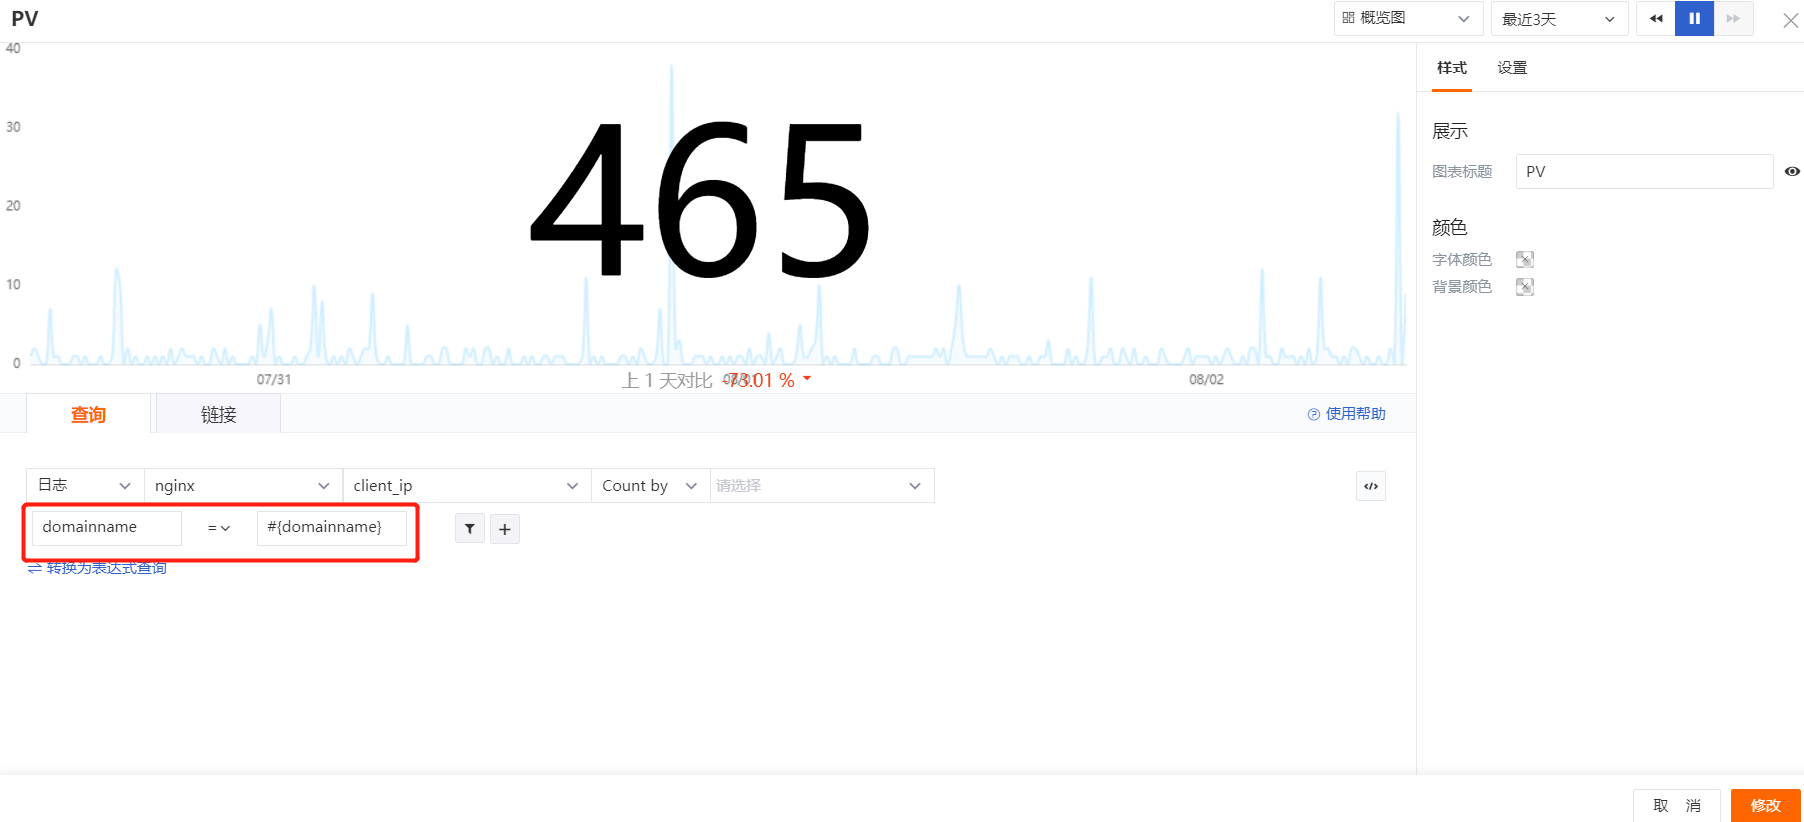Pause auto refresh with the pause button
The image size is (1804, 822).
[1695, 19]
